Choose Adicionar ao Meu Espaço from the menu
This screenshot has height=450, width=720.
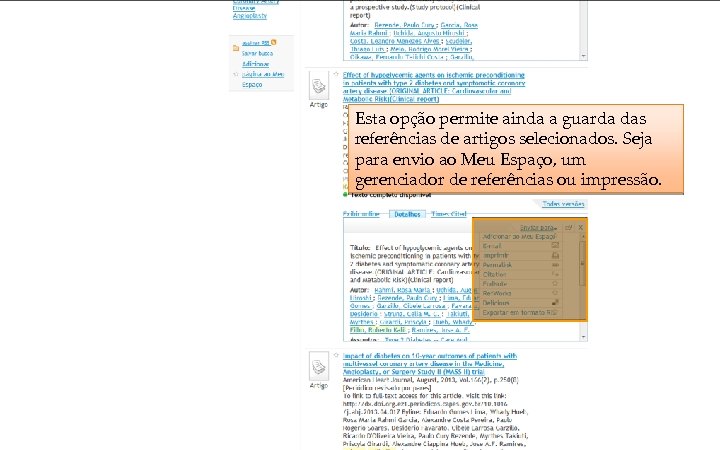[x=519, y=236]
